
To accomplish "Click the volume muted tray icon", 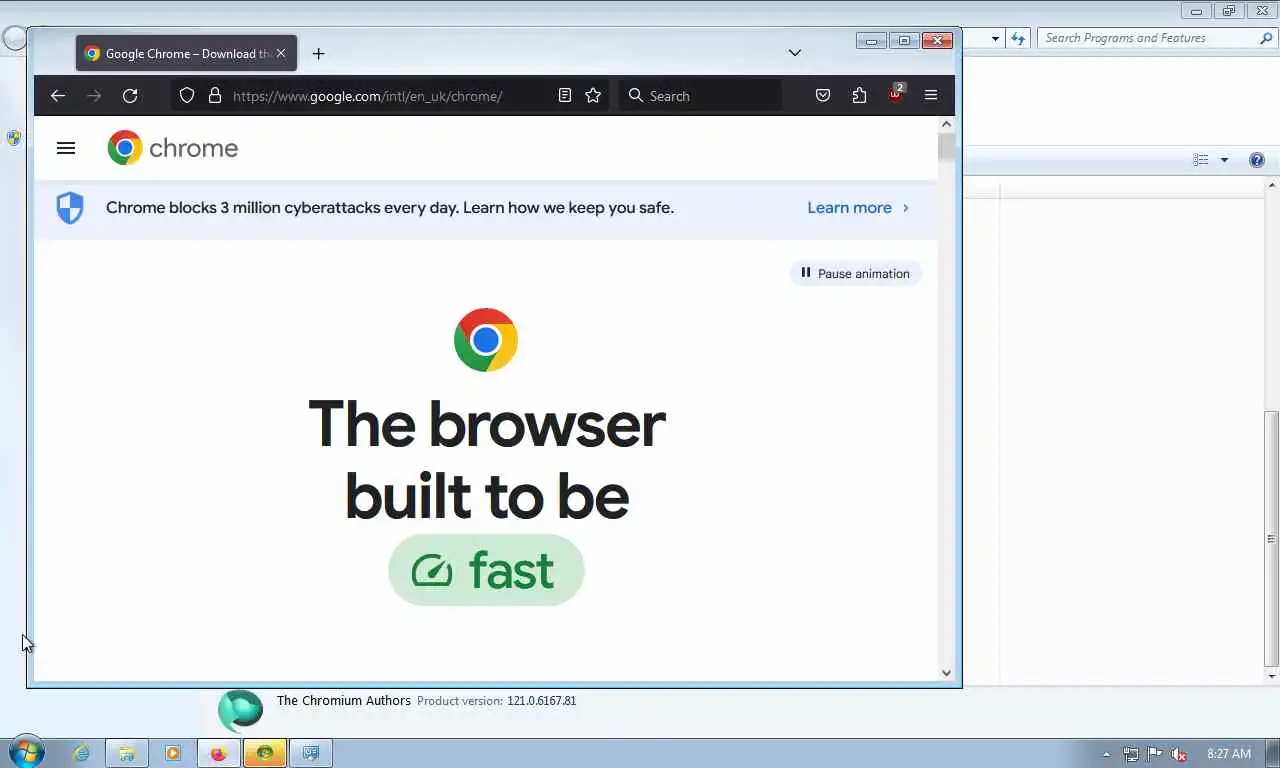I will 1179,754.
